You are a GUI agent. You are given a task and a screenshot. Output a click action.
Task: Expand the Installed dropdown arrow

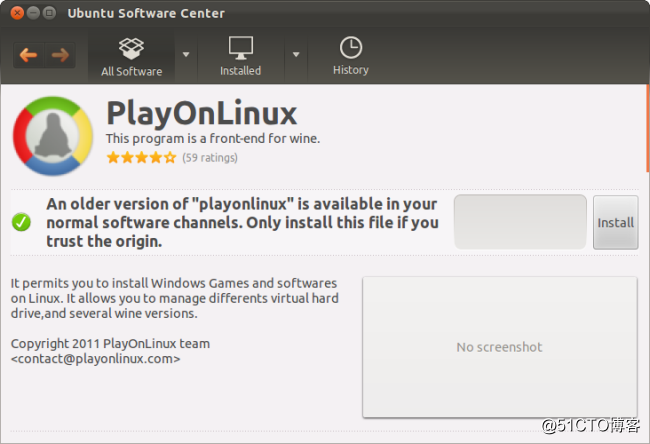click(x=296, y=54)
